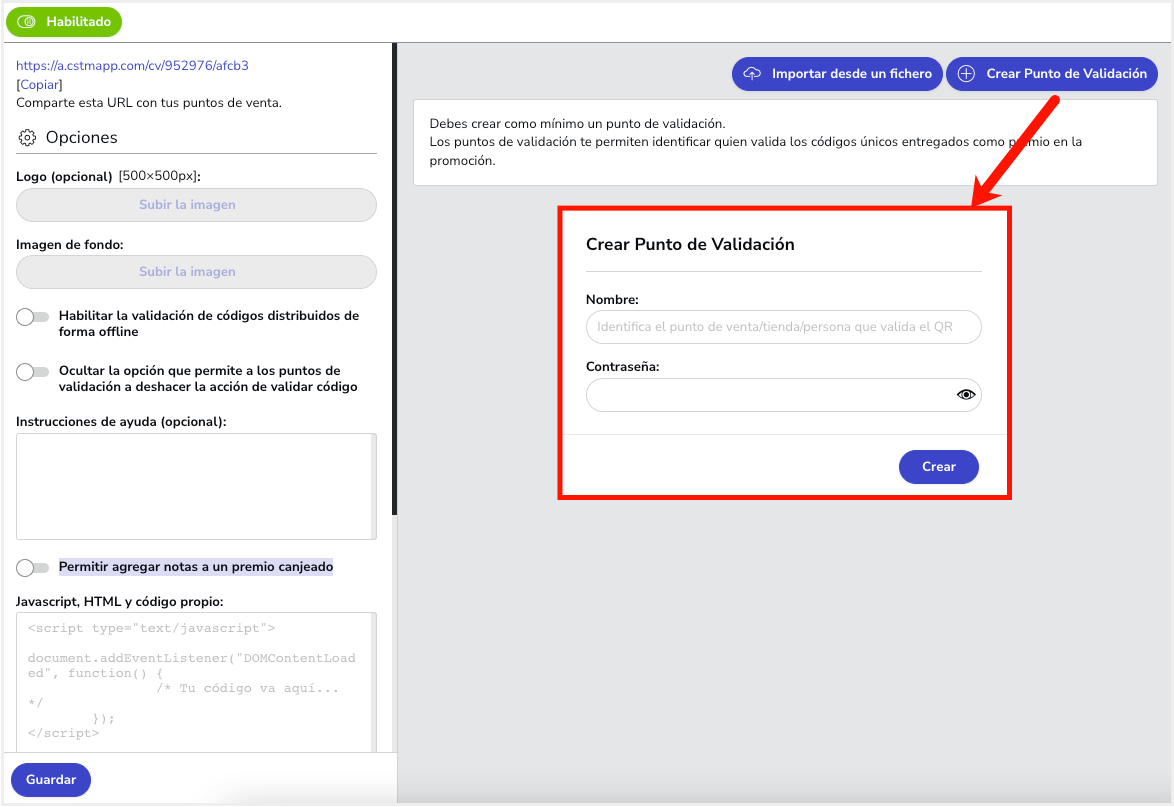
Task: Click the Opciones gear icon
Action: click(x=27, y=138)
